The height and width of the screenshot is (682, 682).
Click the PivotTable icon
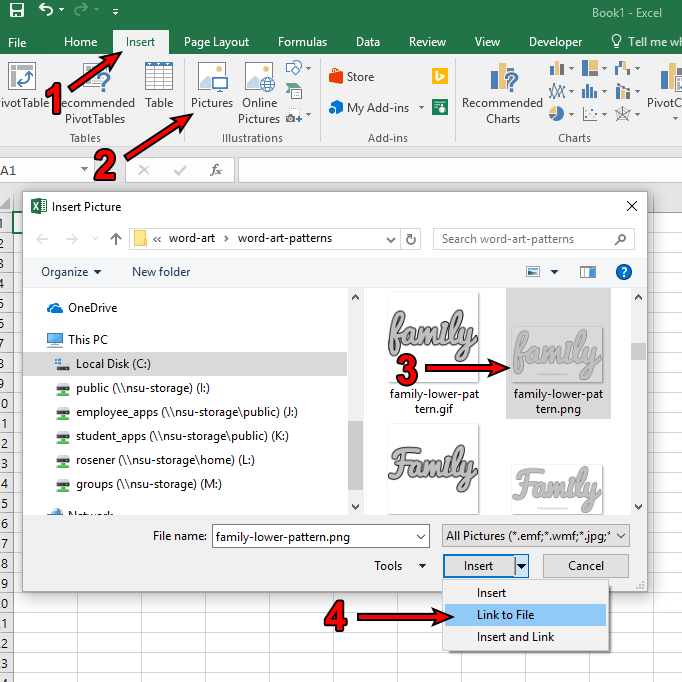(x=22, y=77)
